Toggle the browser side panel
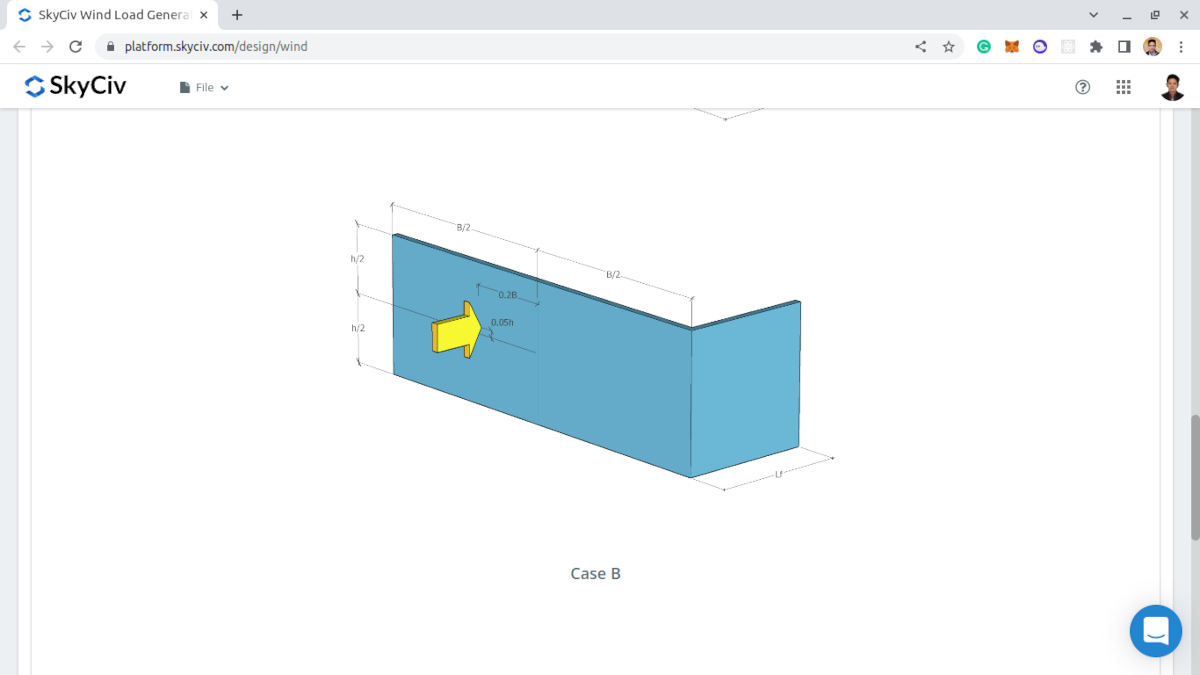Screen dimensions: 1200x675 [x=1124, y=46]
